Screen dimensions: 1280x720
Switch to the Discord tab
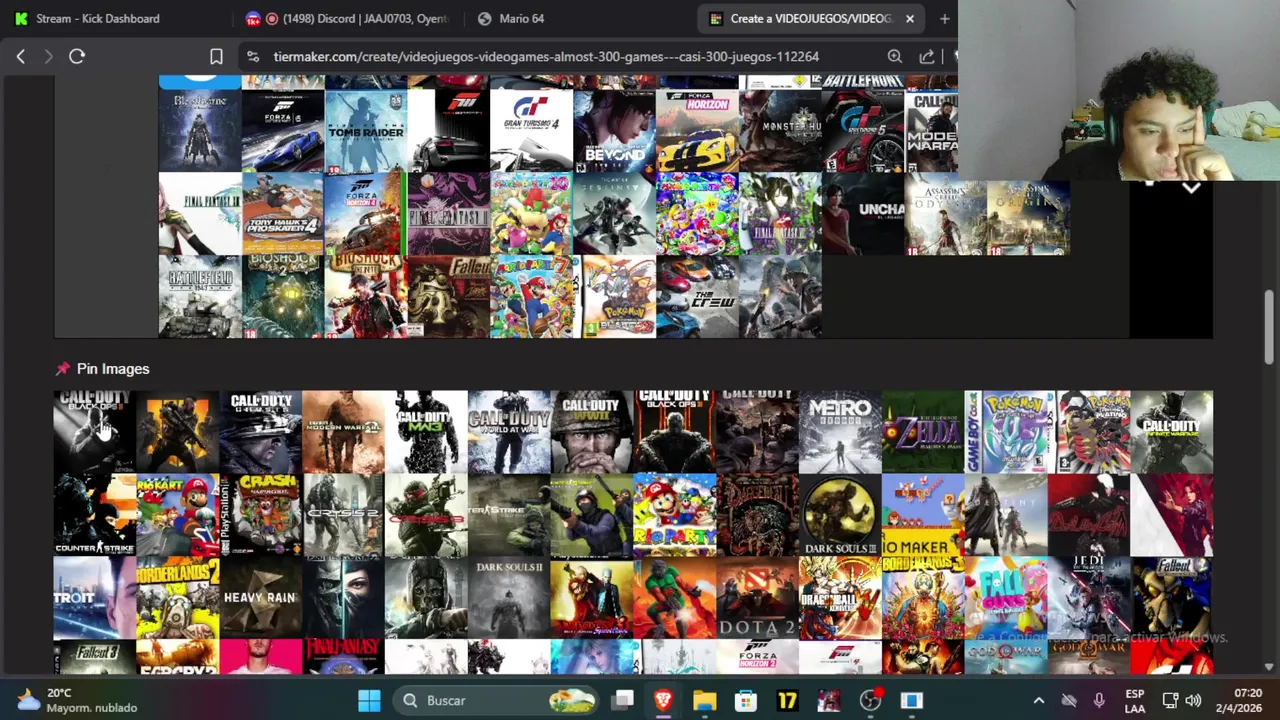point(349,18)
